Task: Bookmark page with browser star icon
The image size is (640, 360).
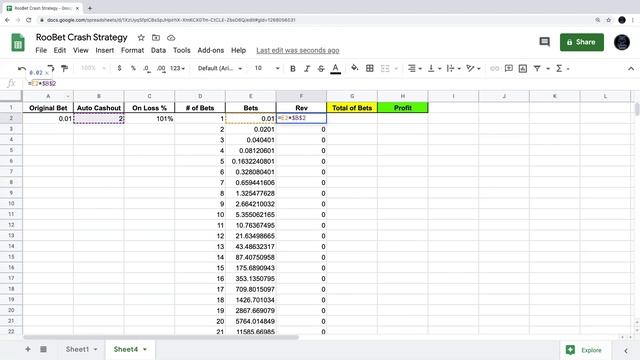Action: pos(609,20)
